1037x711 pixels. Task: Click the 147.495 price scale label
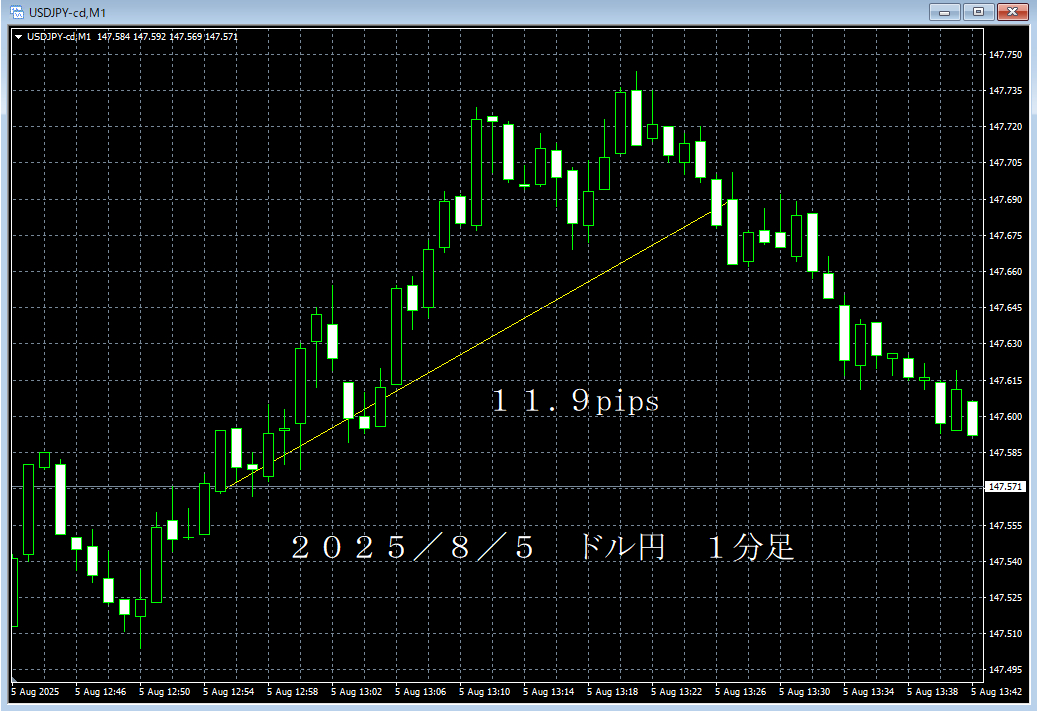pos(1005,670)
